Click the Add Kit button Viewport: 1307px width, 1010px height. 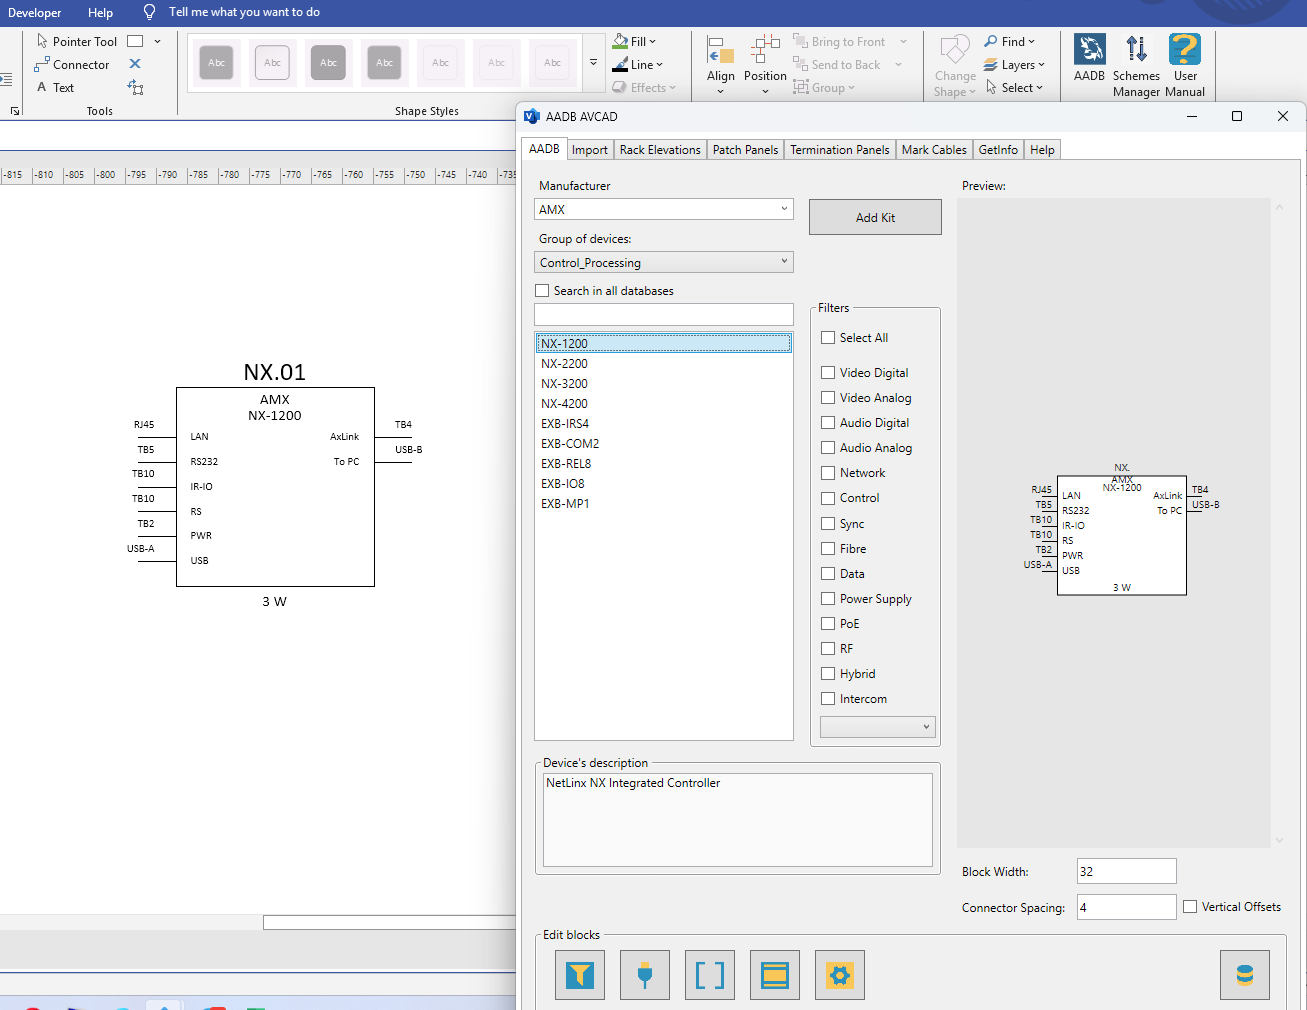875,217
